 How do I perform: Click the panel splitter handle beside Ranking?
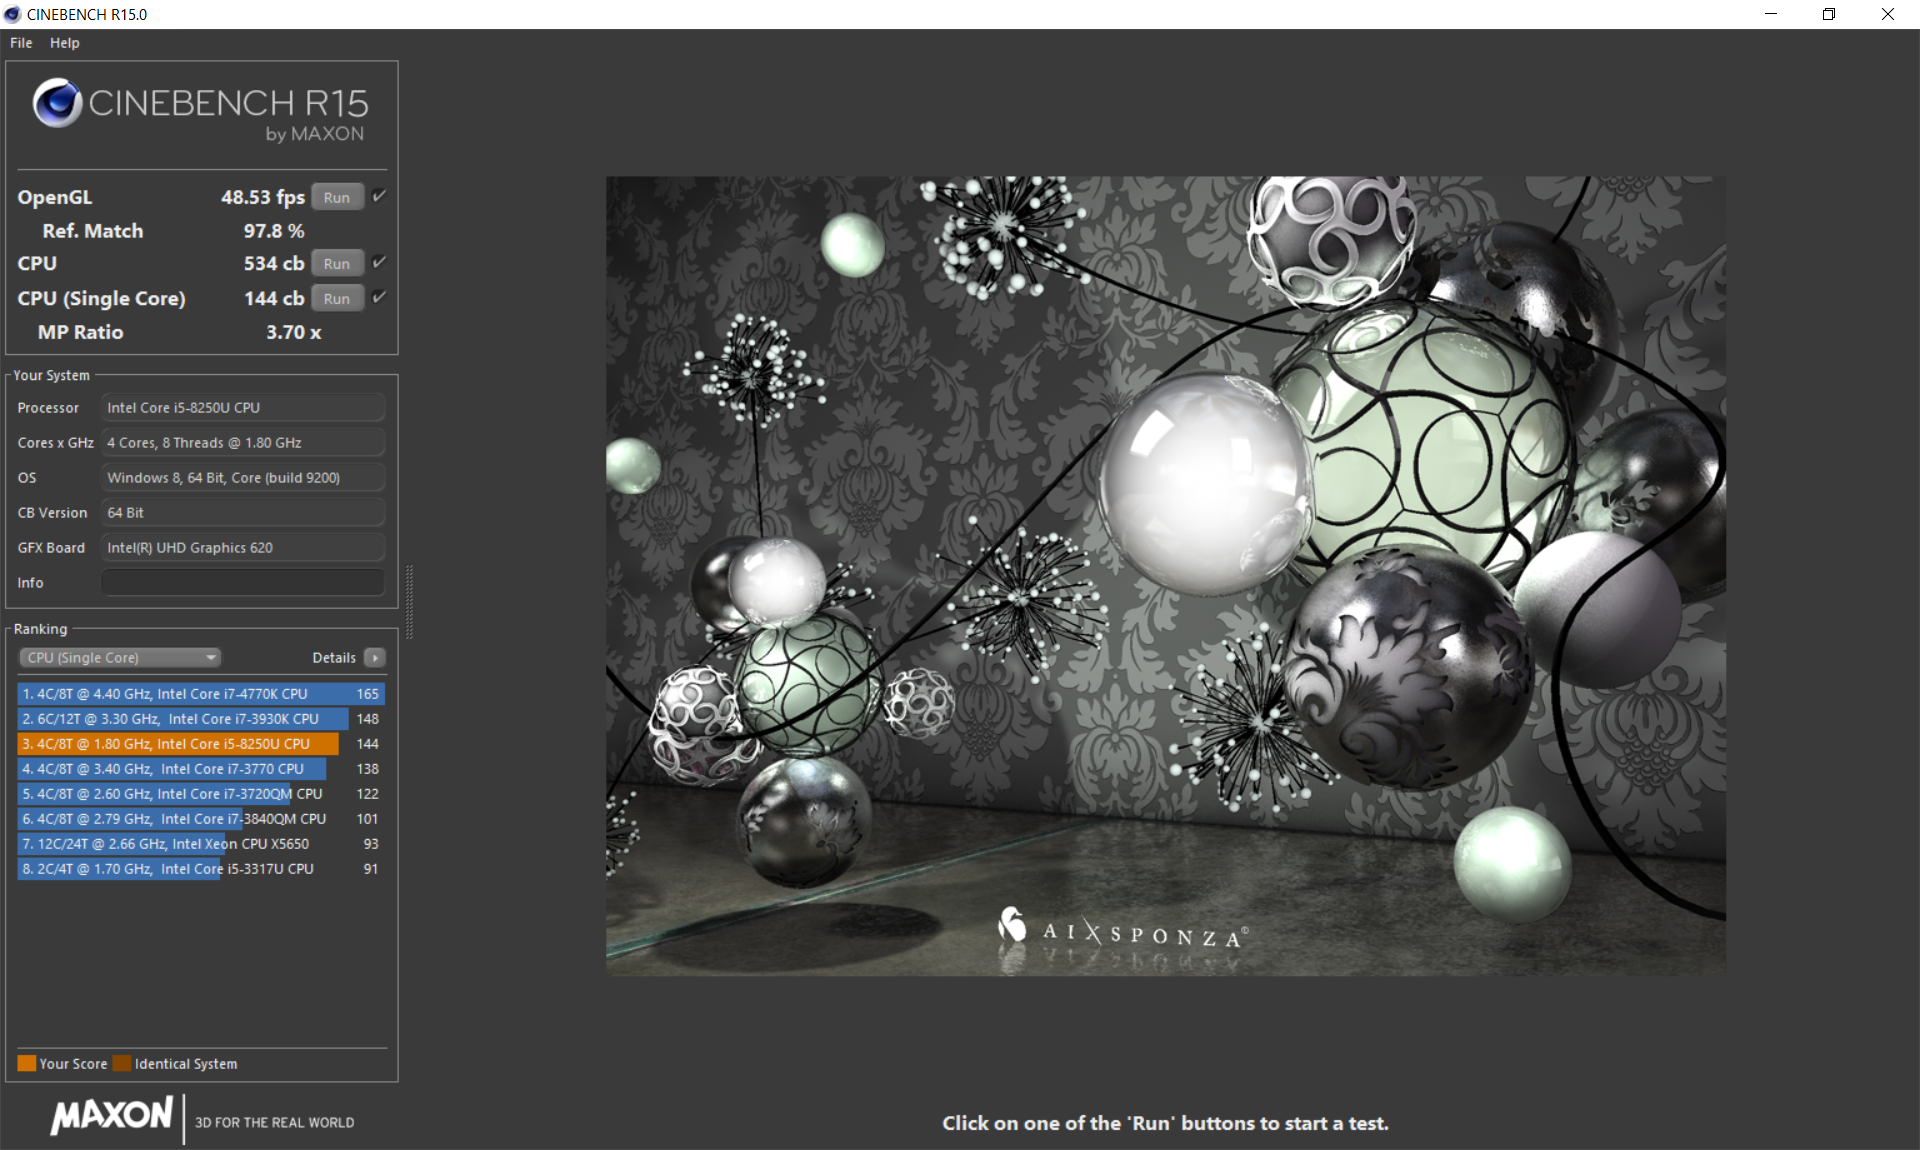(x=409, y=600)
